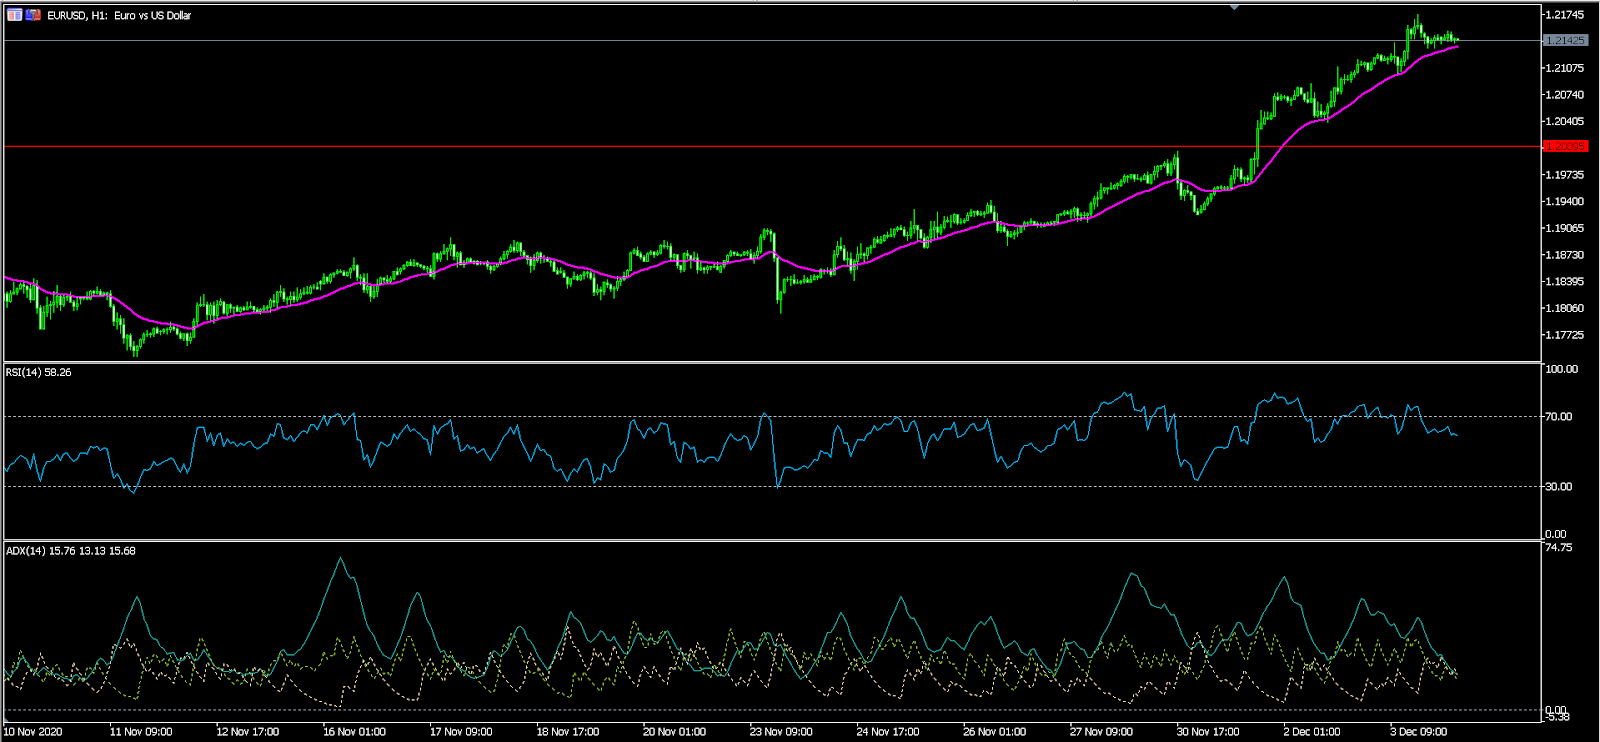The width and height of the screenshot is (1600, 742).
Task: Click the "10 Nov 2020" date label
Action: (33, 732)
